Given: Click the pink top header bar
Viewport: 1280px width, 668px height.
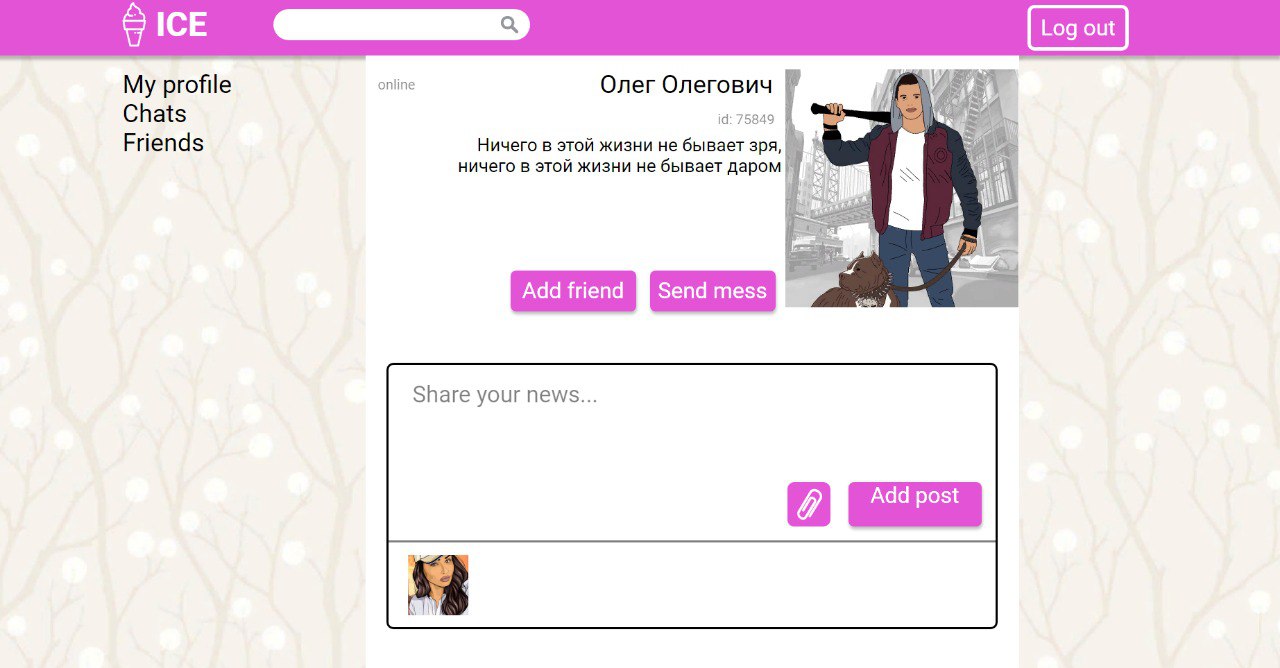Looking at the screenshot, I should pyautogui.click(x=640, y=27).
